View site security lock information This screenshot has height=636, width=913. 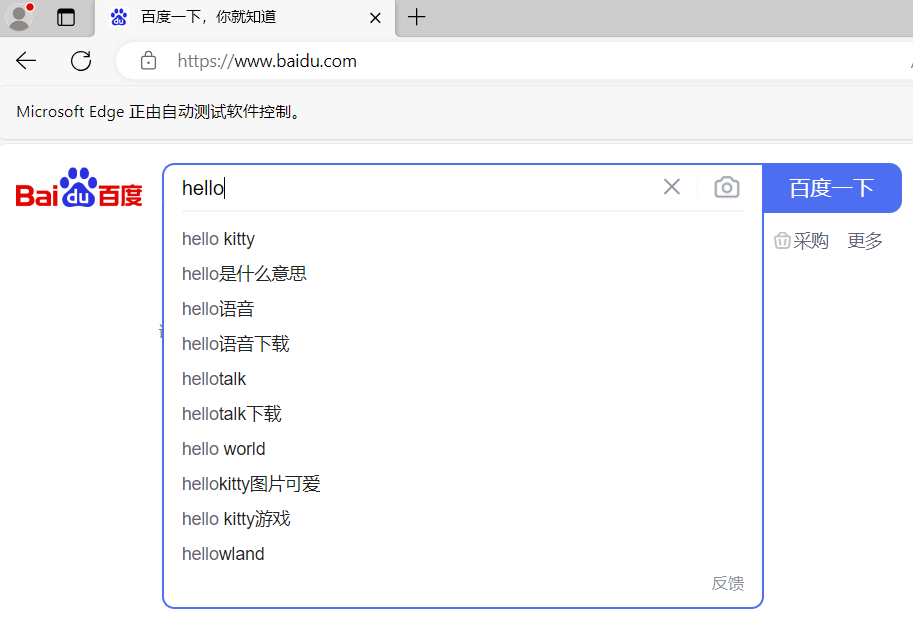click(148, 61)
